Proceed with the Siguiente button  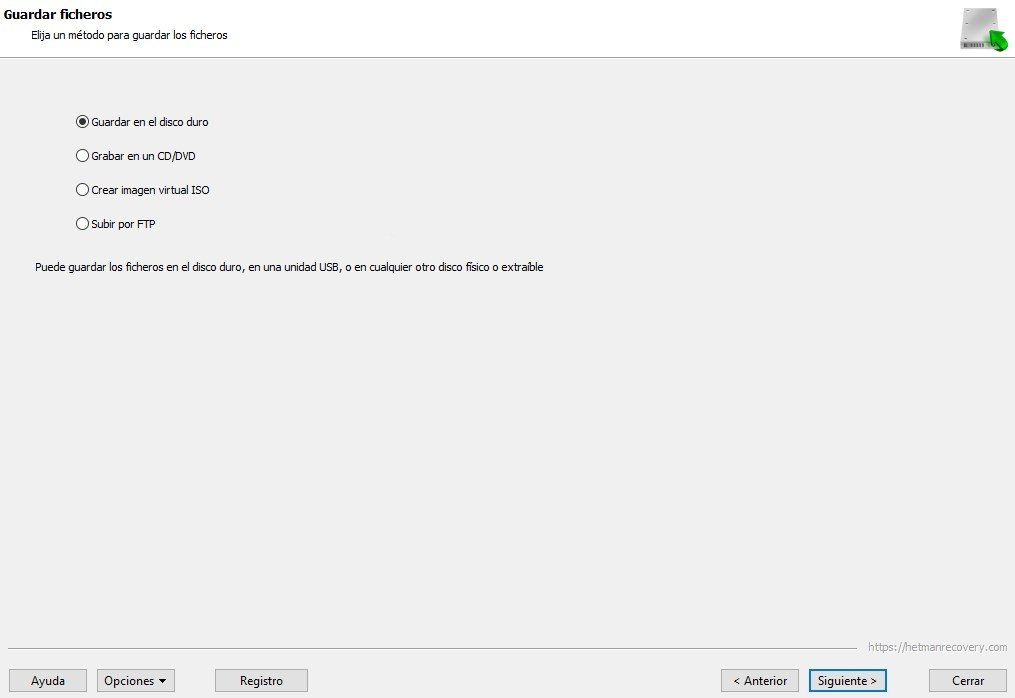click(x=847, y=681)
